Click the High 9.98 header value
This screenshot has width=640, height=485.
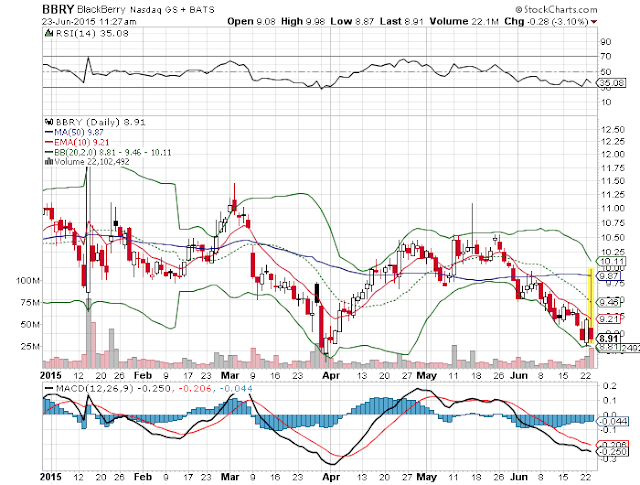click(x=303, y=21)
